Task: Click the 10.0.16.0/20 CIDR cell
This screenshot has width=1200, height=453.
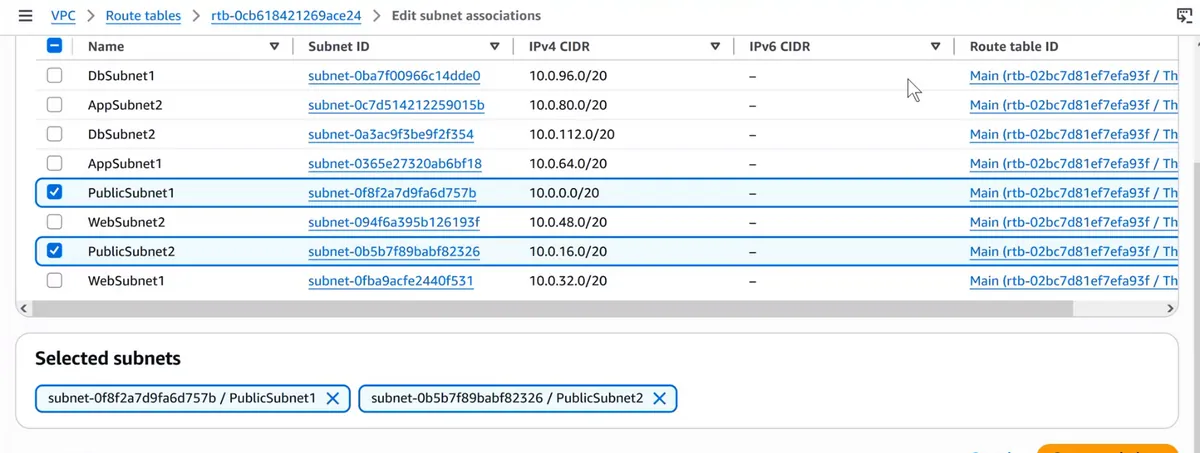Action: click(x=566, y=251)
